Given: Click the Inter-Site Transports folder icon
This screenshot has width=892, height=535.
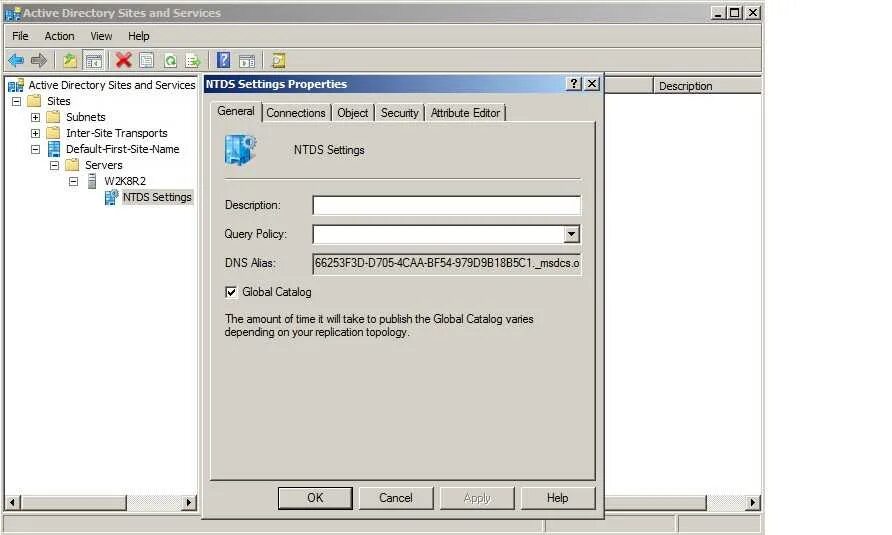Looking at the screenshot, I should pos(53,133).
